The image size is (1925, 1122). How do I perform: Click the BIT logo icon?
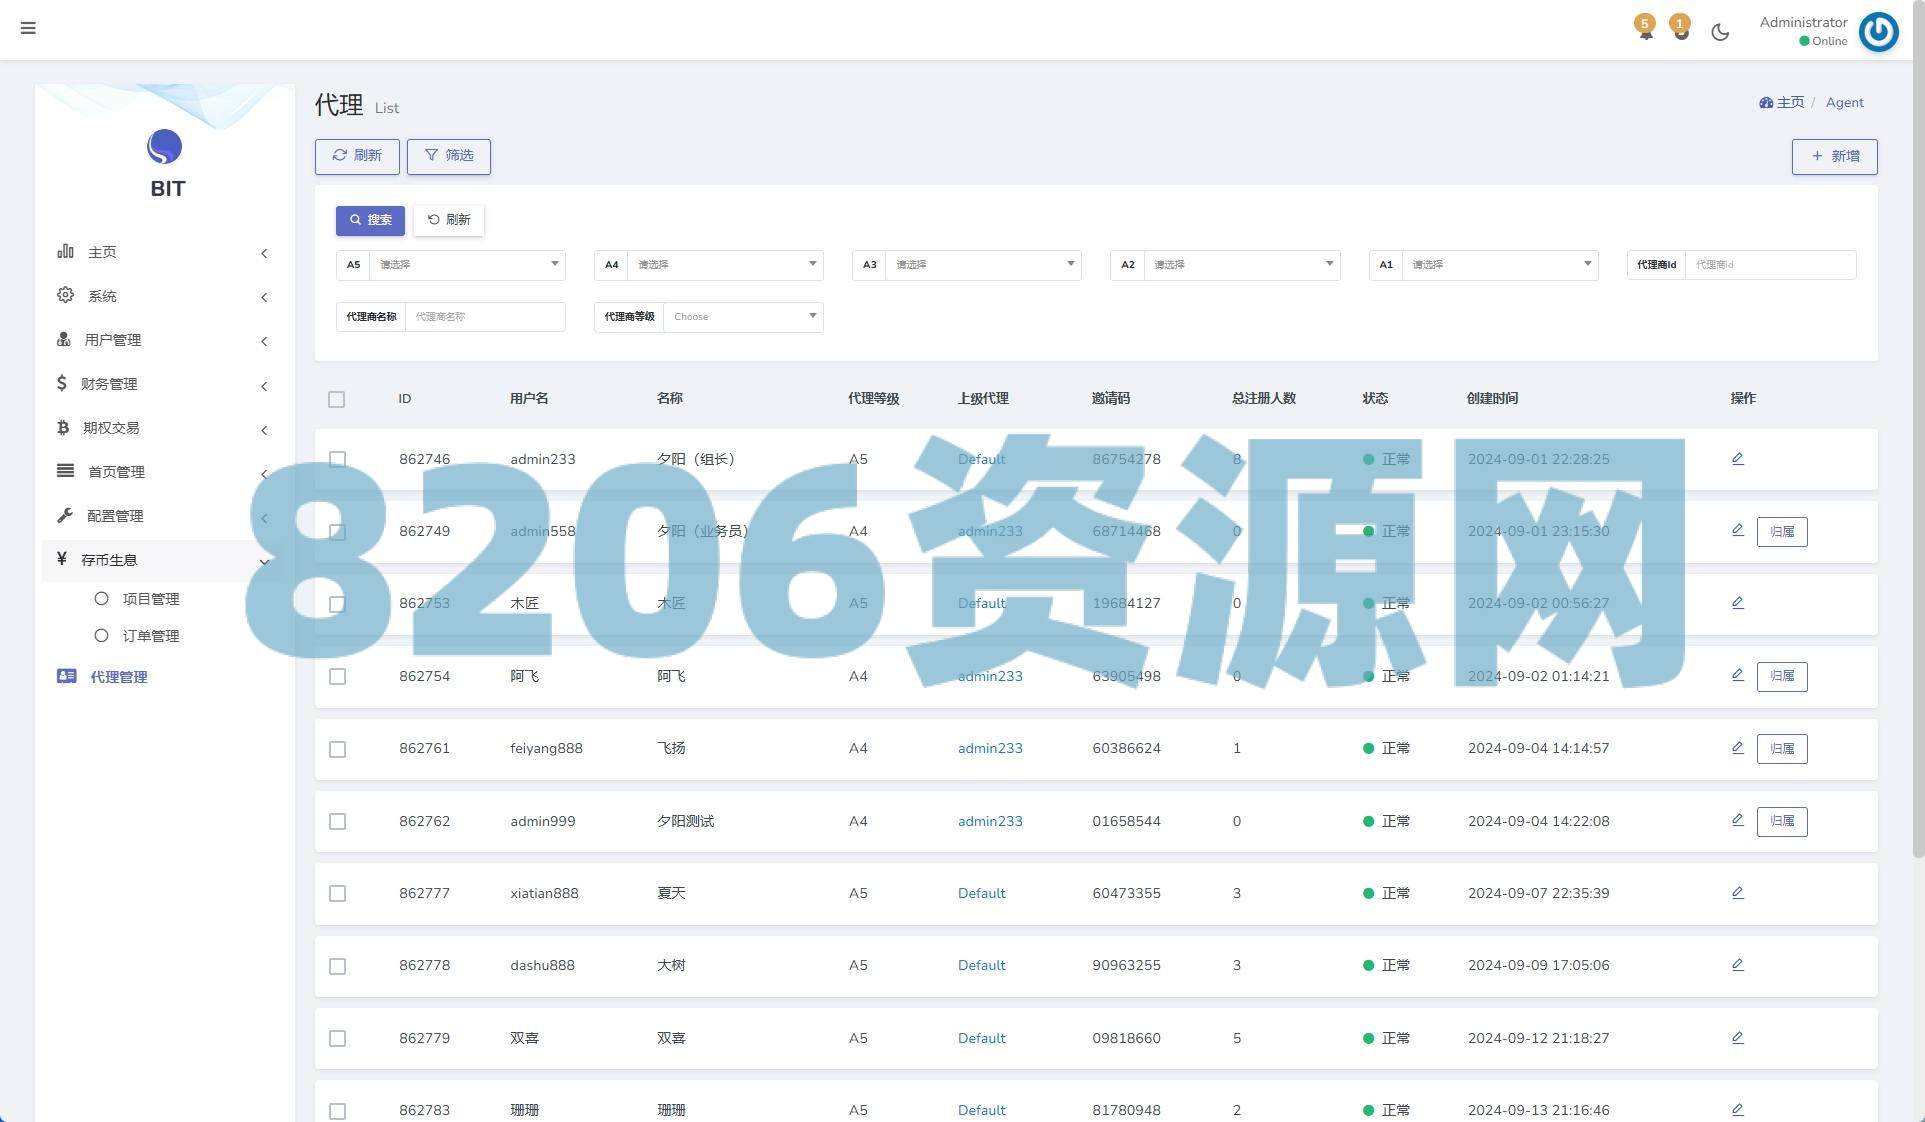(x=165, y=147)
